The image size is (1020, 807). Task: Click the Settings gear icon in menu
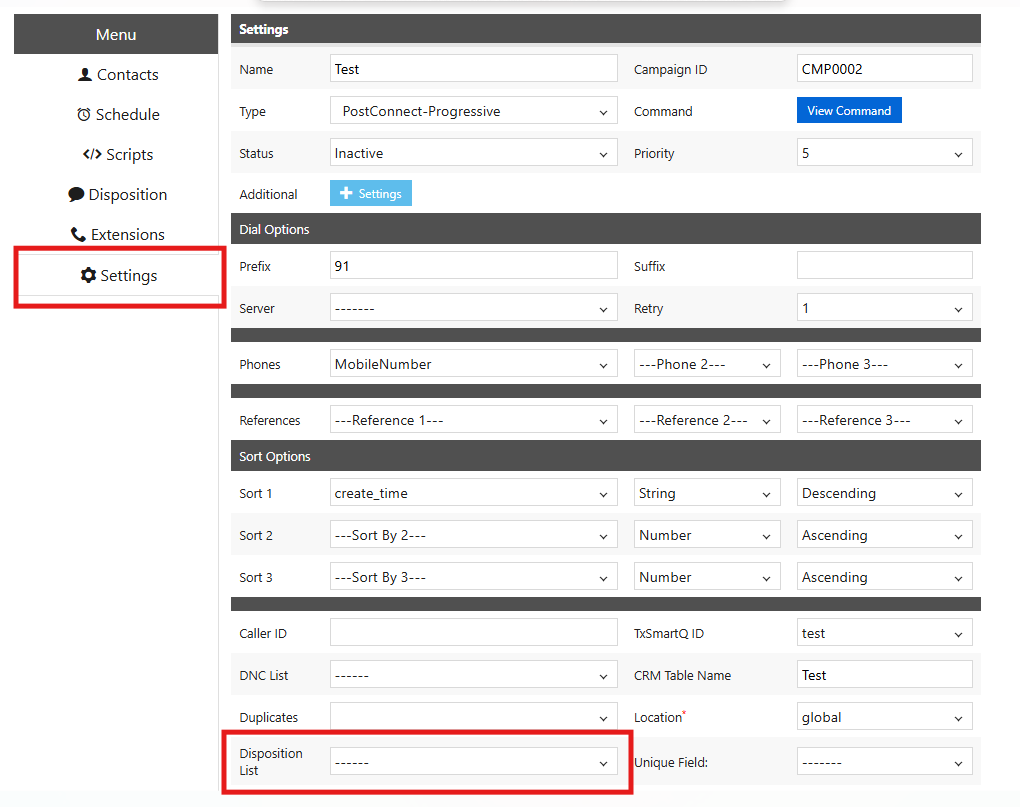click(88, 276)
